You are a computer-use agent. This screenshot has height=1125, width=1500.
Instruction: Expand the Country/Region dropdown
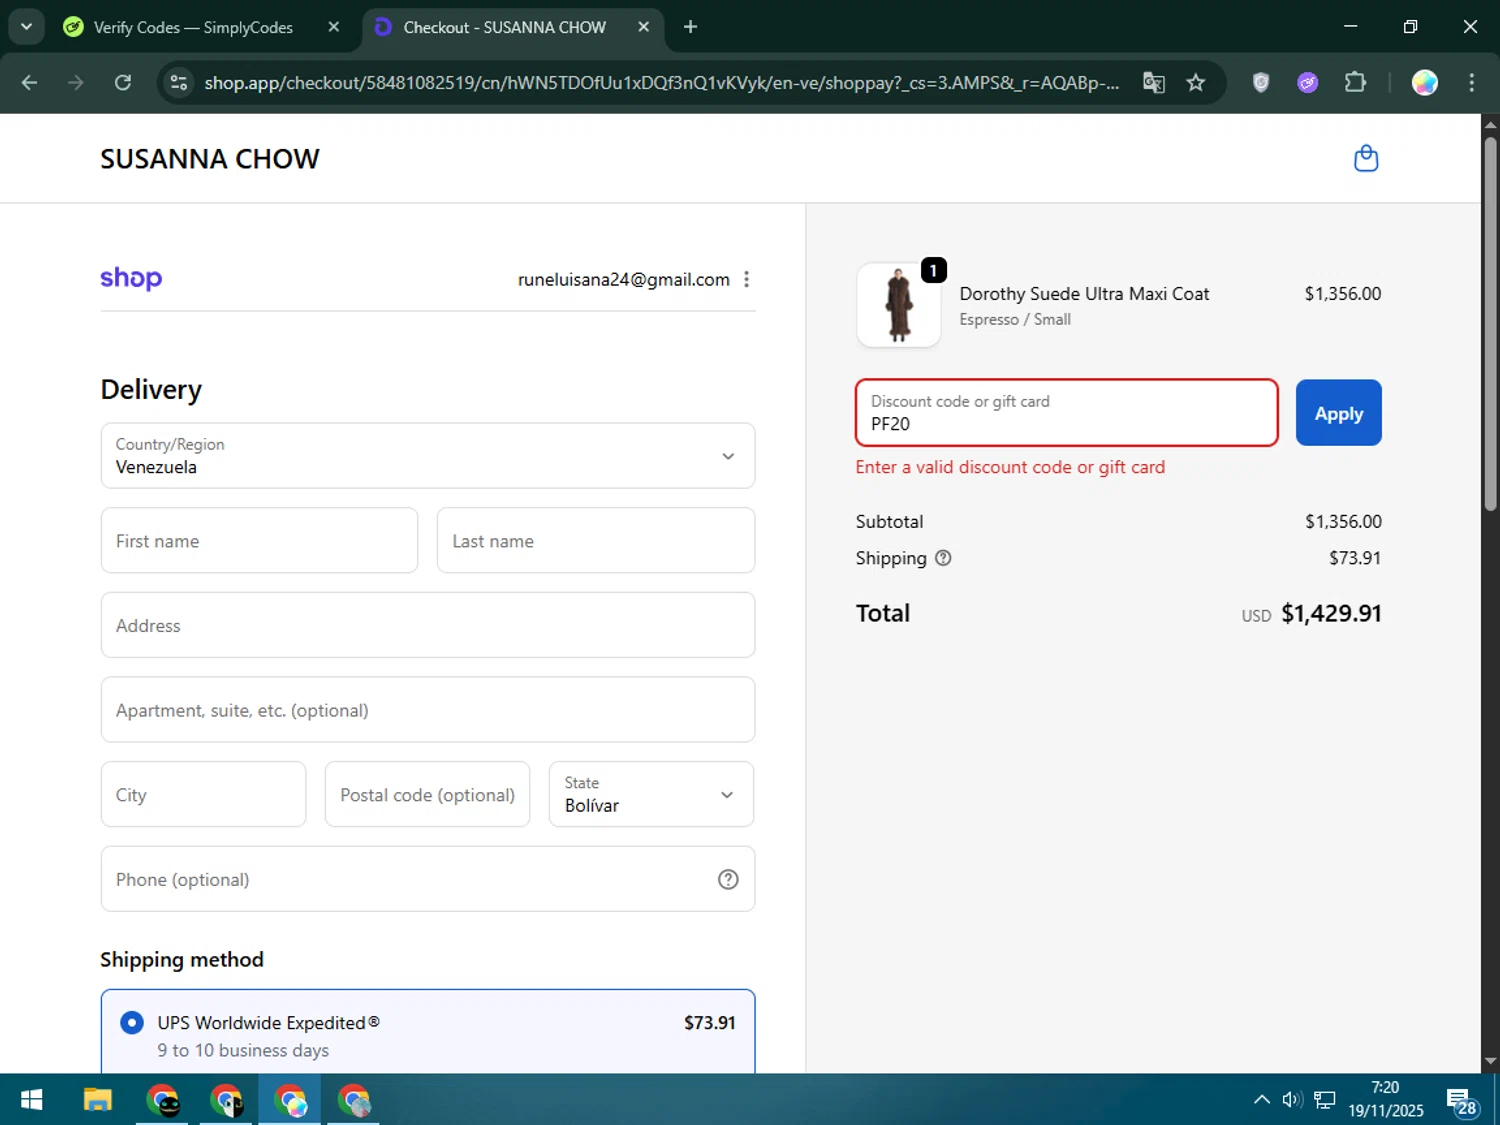click(428, 456)
